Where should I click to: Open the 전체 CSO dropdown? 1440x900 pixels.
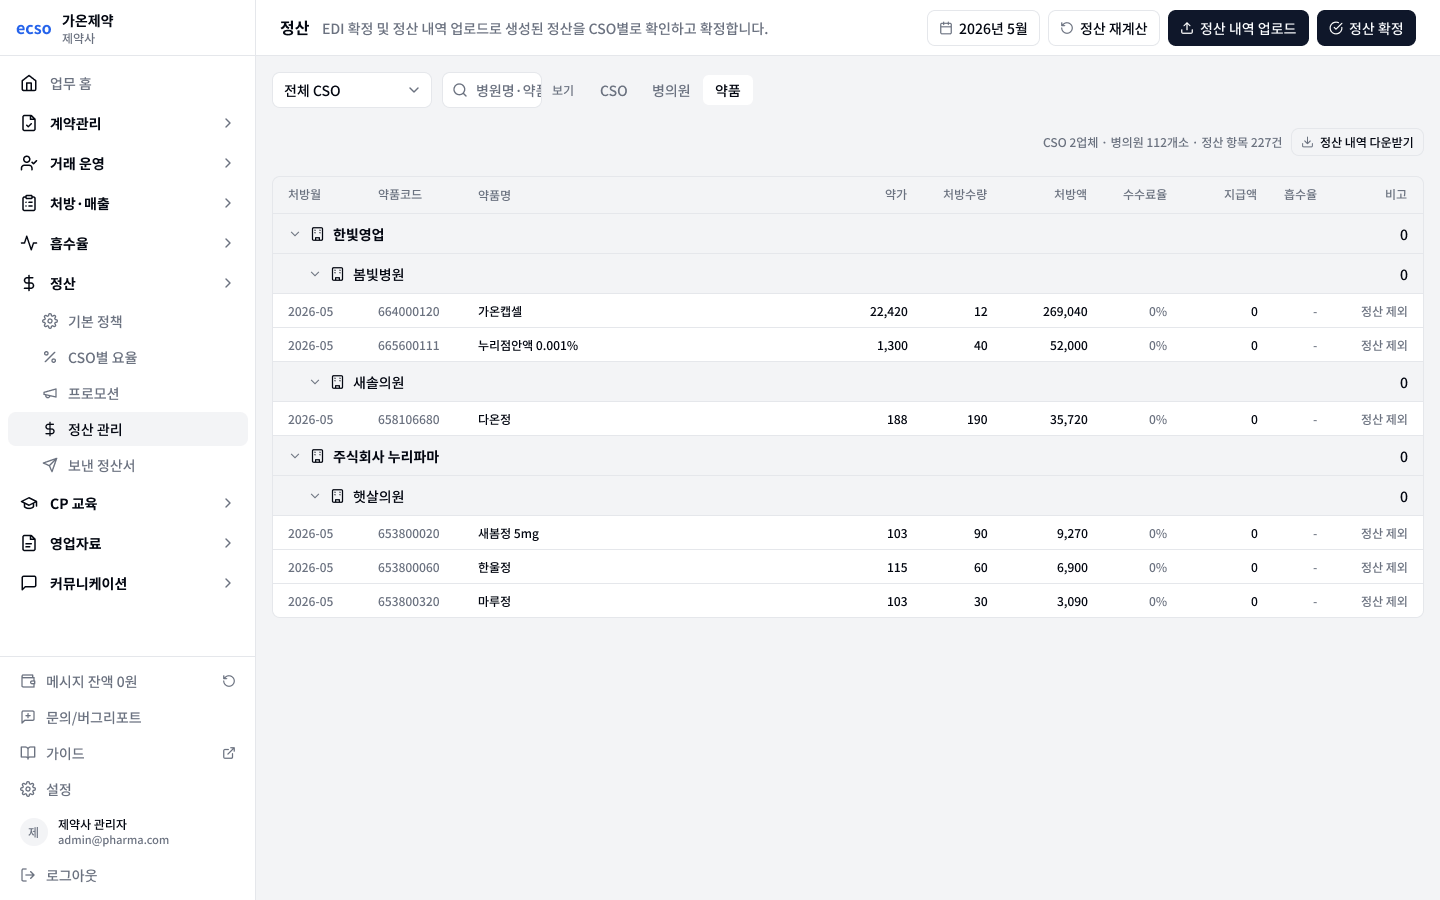pos(352,90)
